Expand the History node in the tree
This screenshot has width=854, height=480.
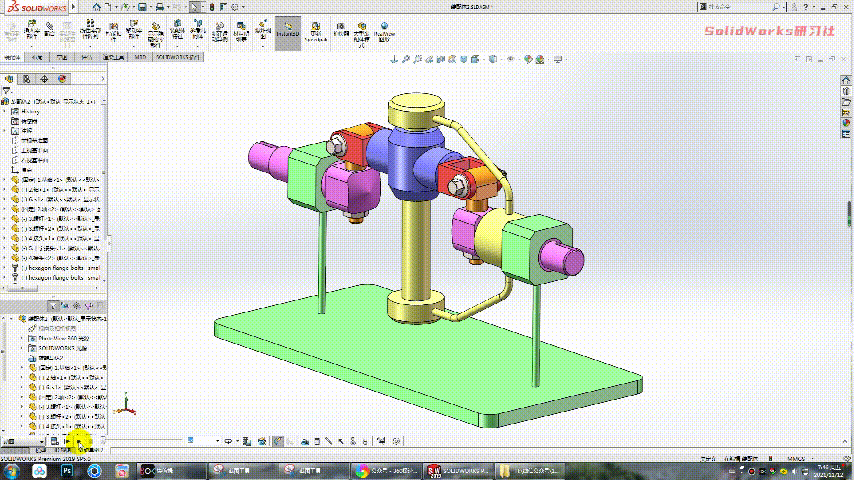[5, 111]
